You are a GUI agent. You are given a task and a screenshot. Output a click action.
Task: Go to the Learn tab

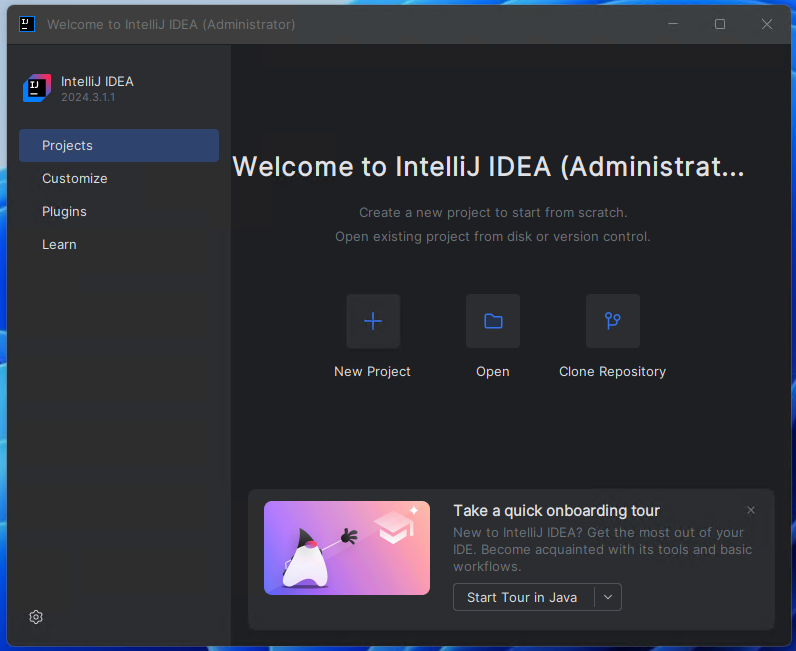coord(119,245)
